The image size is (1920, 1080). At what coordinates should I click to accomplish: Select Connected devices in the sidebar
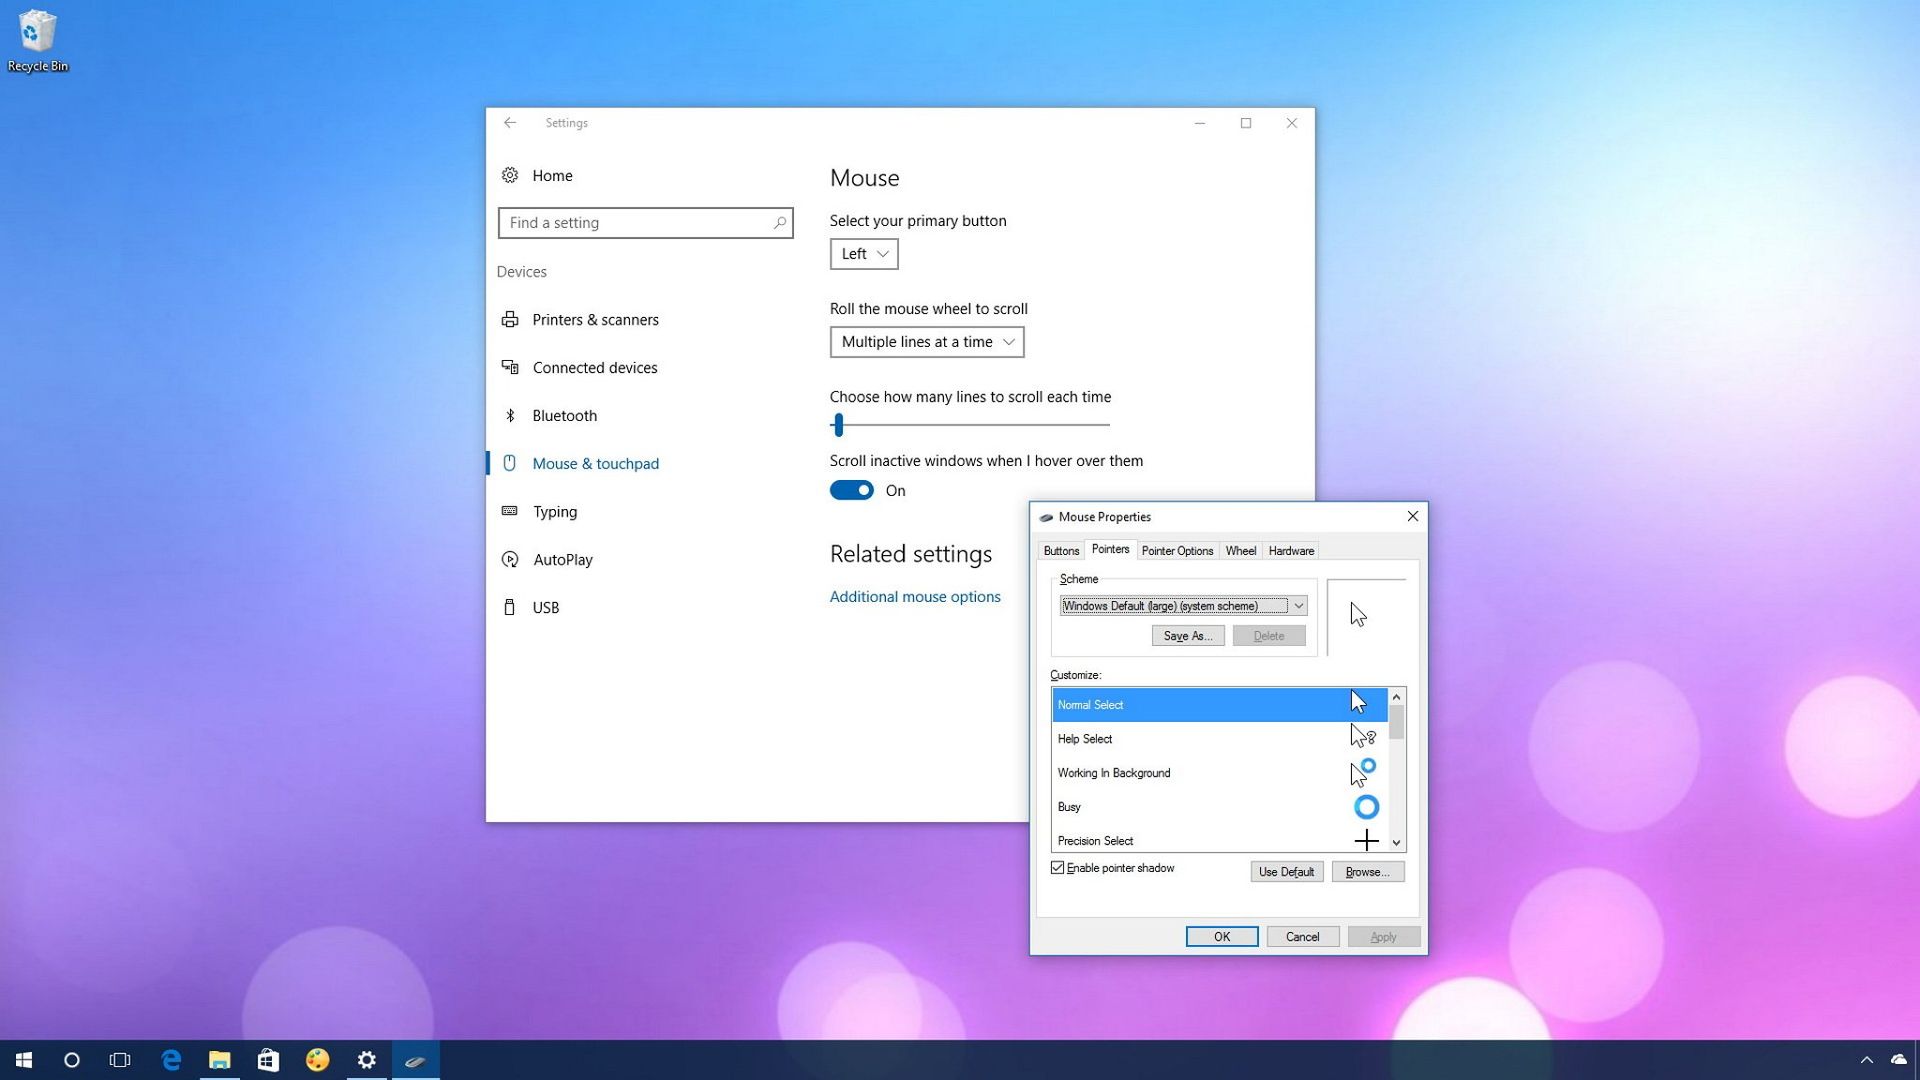tap(595, 367)
